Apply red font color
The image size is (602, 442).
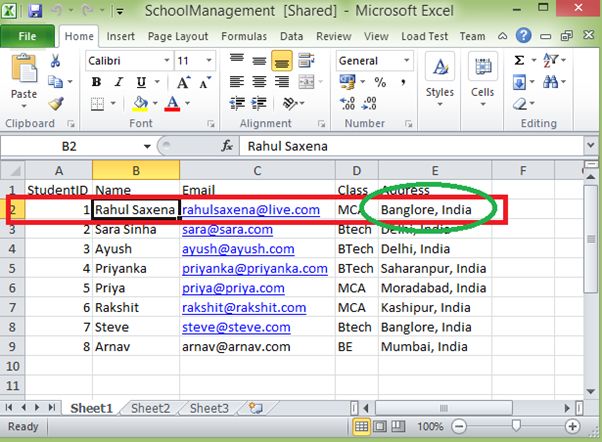coord(172,103)
